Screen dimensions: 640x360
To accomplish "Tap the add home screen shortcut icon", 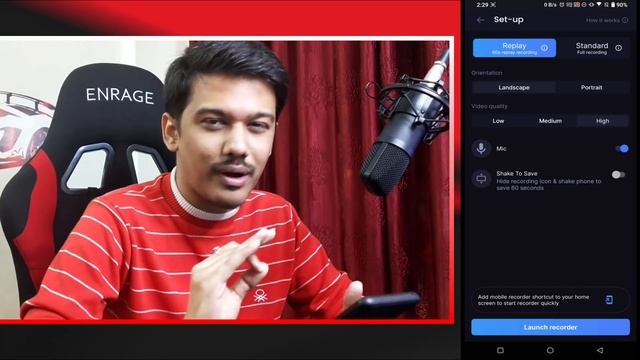I will click(x=609, y=300).
